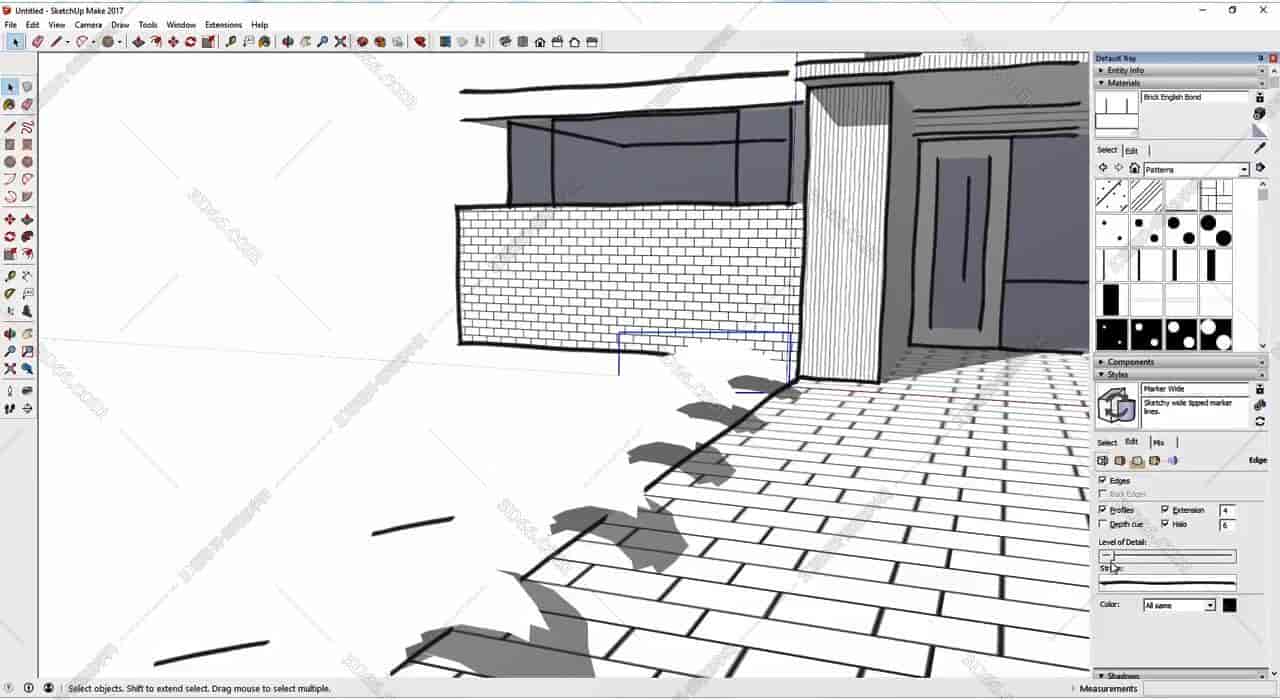
Task: Click the black edge color swatch
Action: pos(1229,605)
